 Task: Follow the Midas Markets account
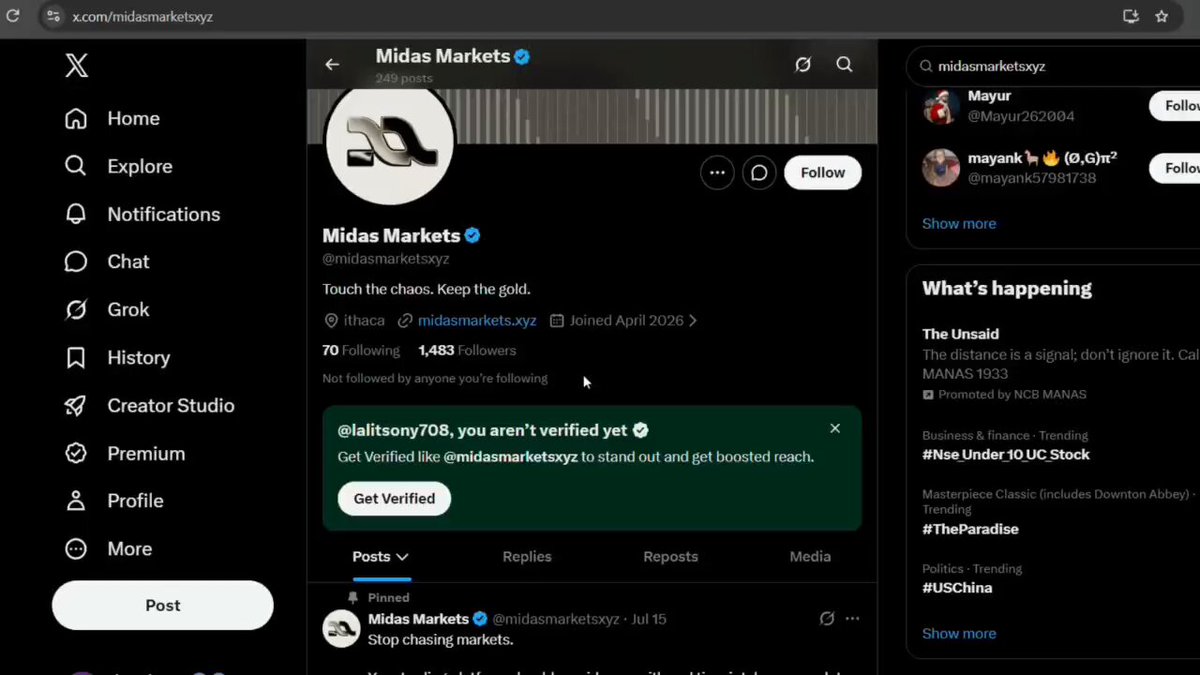(x=823, y=172)
